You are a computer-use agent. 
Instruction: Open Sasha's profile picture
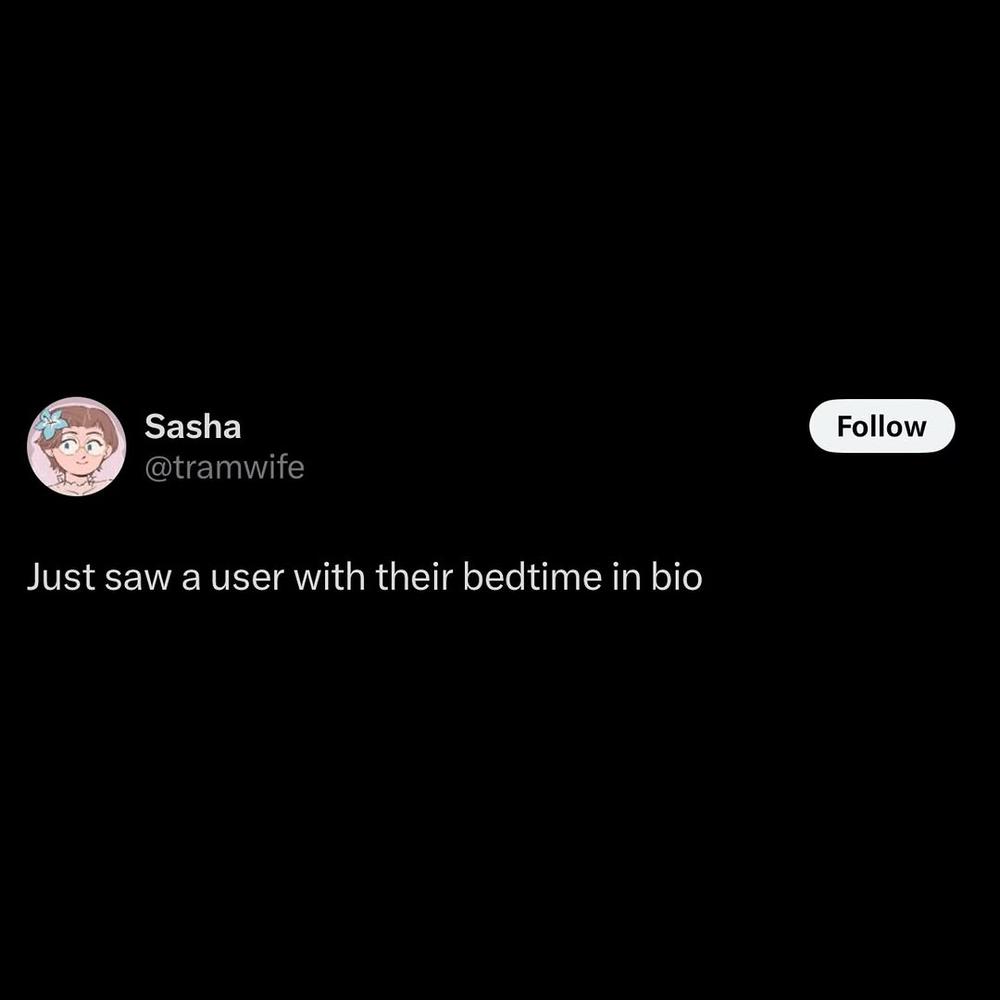(77, 446)
